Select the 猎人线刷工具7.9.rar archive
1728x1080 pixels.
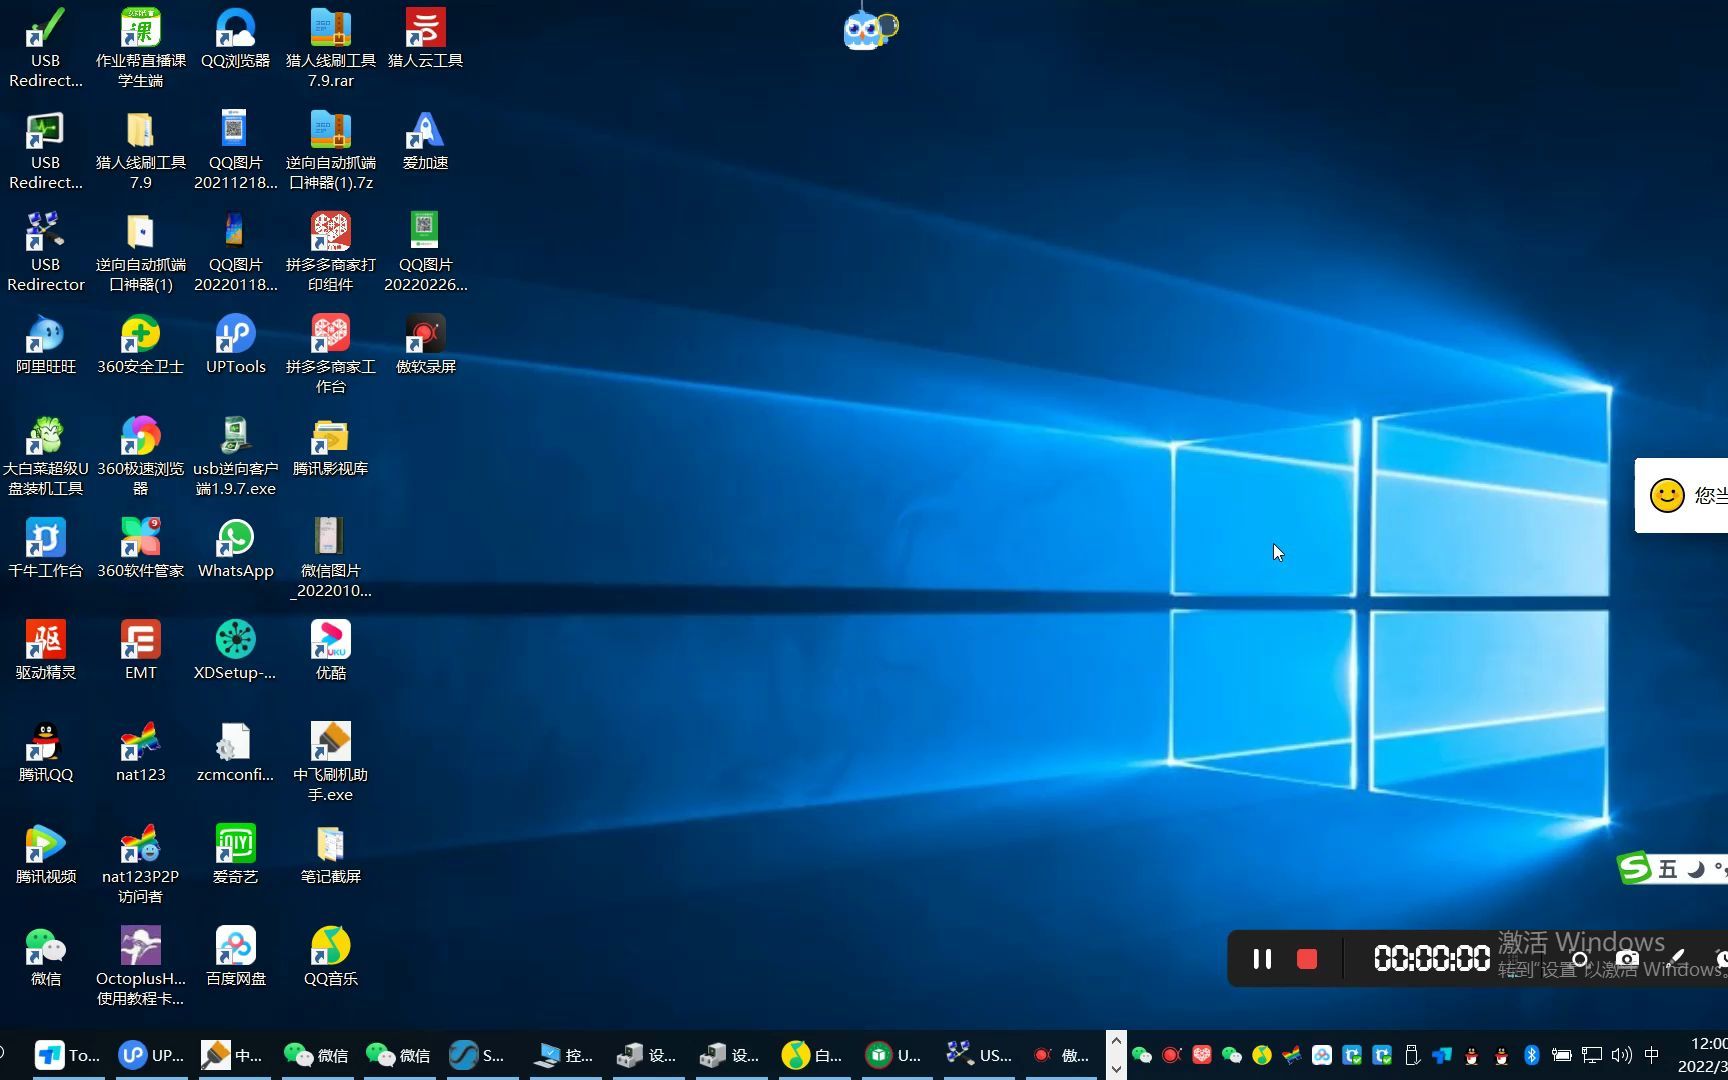pos(330,48)
